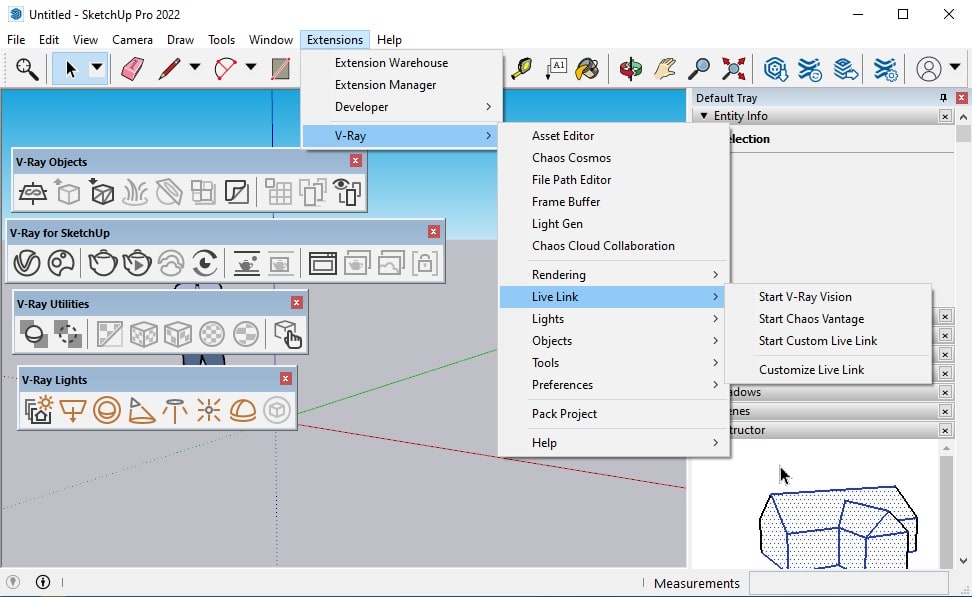Create a V-Ray Rectangle Light
The width and height of the screenshot is (972, 597).
pos(73,410)
